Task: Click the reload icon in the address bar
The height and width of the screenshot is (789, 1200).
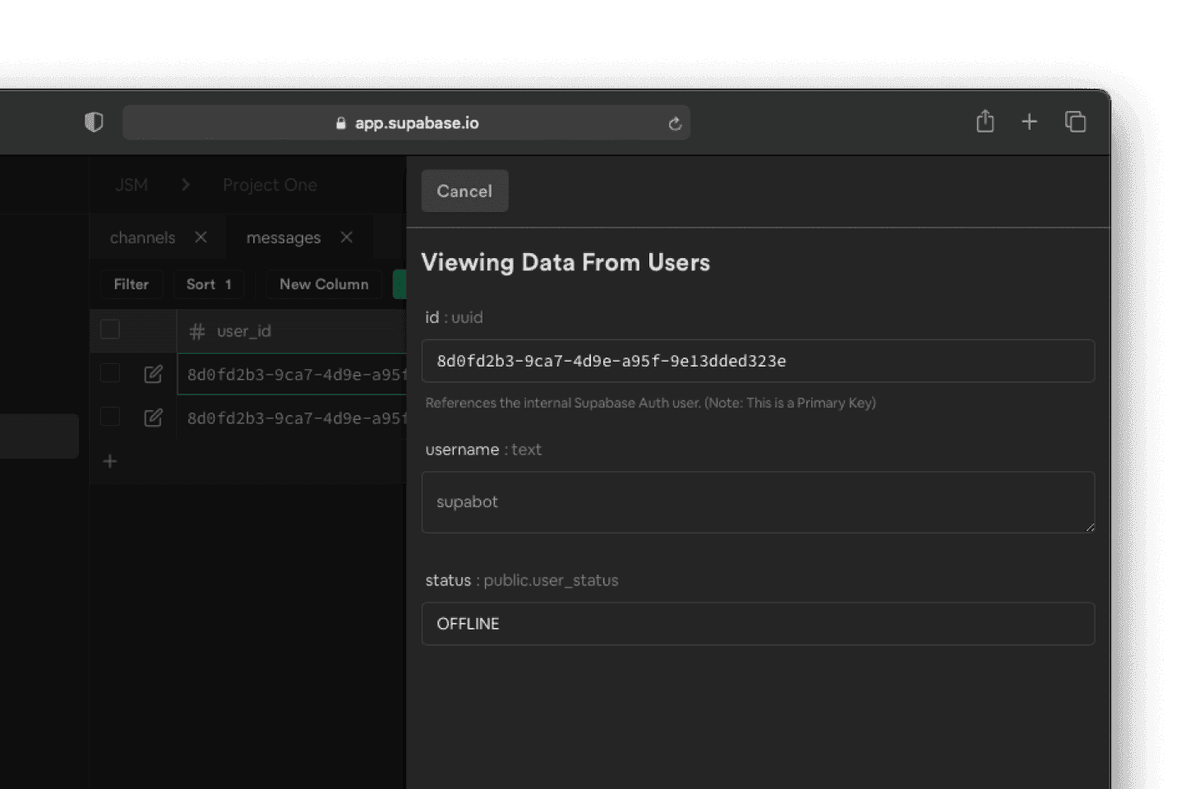Action: (x=675, y=122)
